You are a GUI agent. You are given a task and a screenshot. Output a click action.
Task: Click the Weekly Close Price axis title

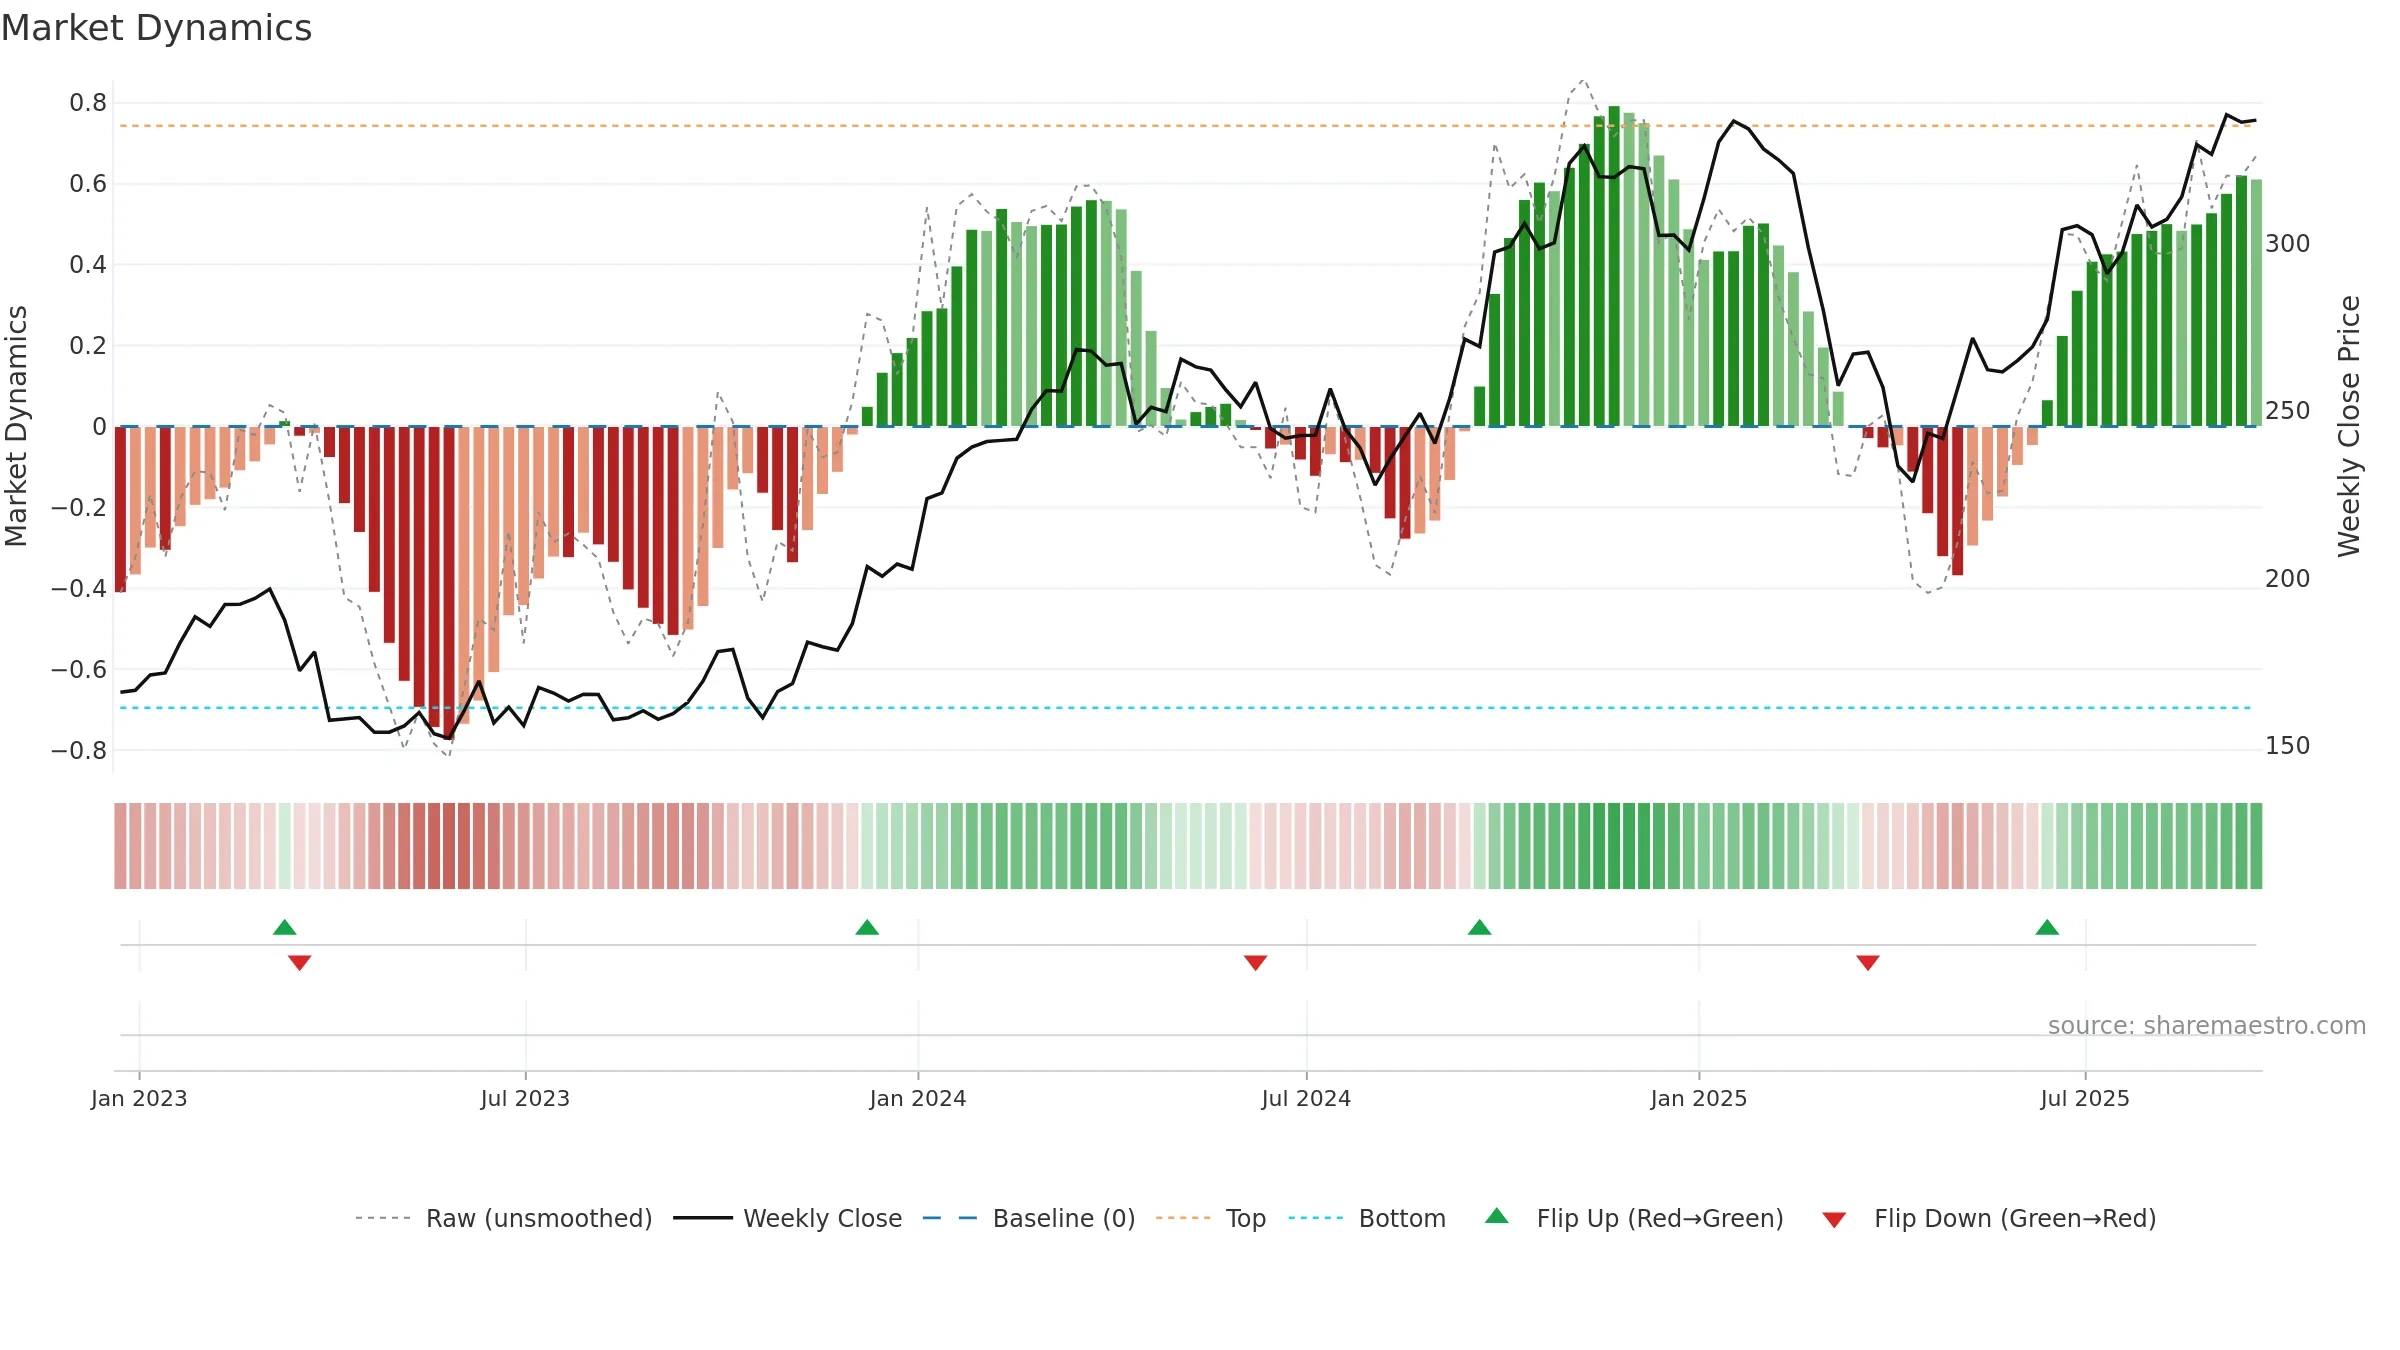[x=2349, y=426]
